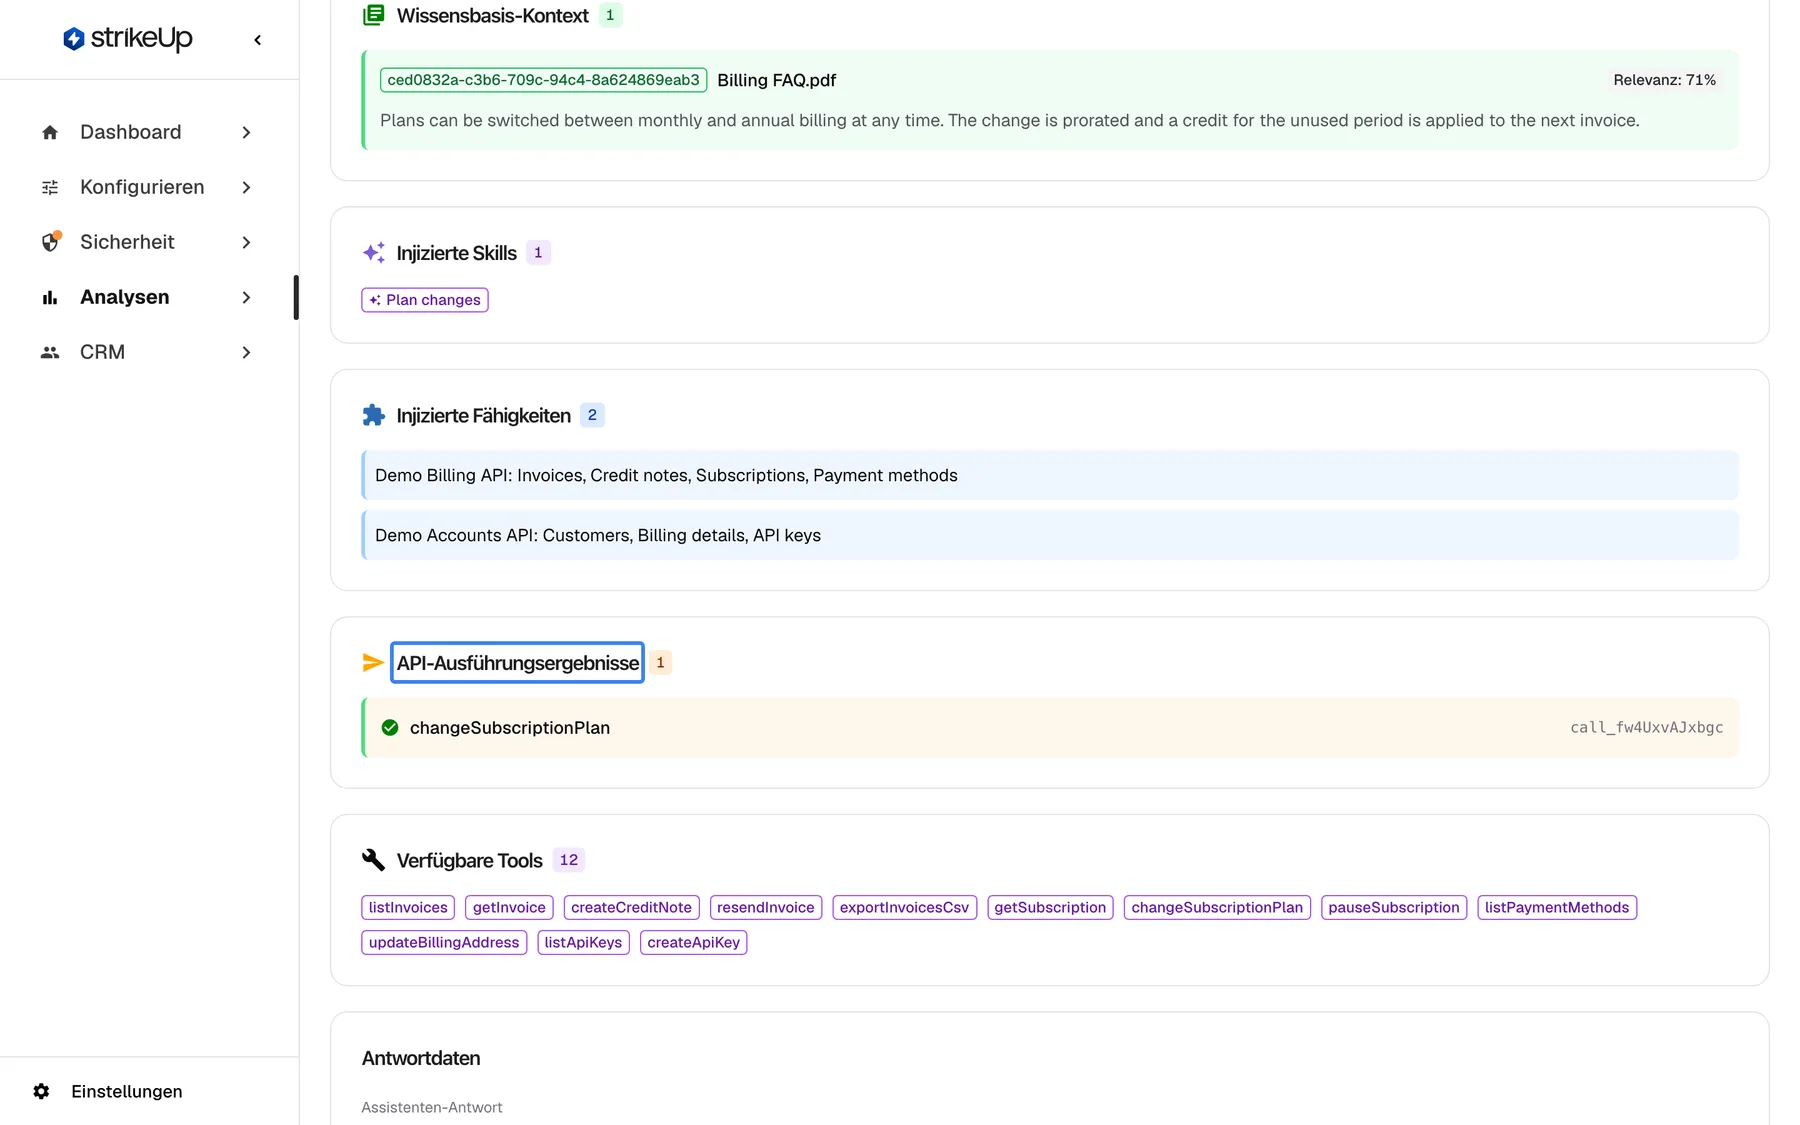Click the Injizierte Fähigkeiten puzzle icon
Viewport: 1800px width, 1125px height.
[x=373, y=415]
